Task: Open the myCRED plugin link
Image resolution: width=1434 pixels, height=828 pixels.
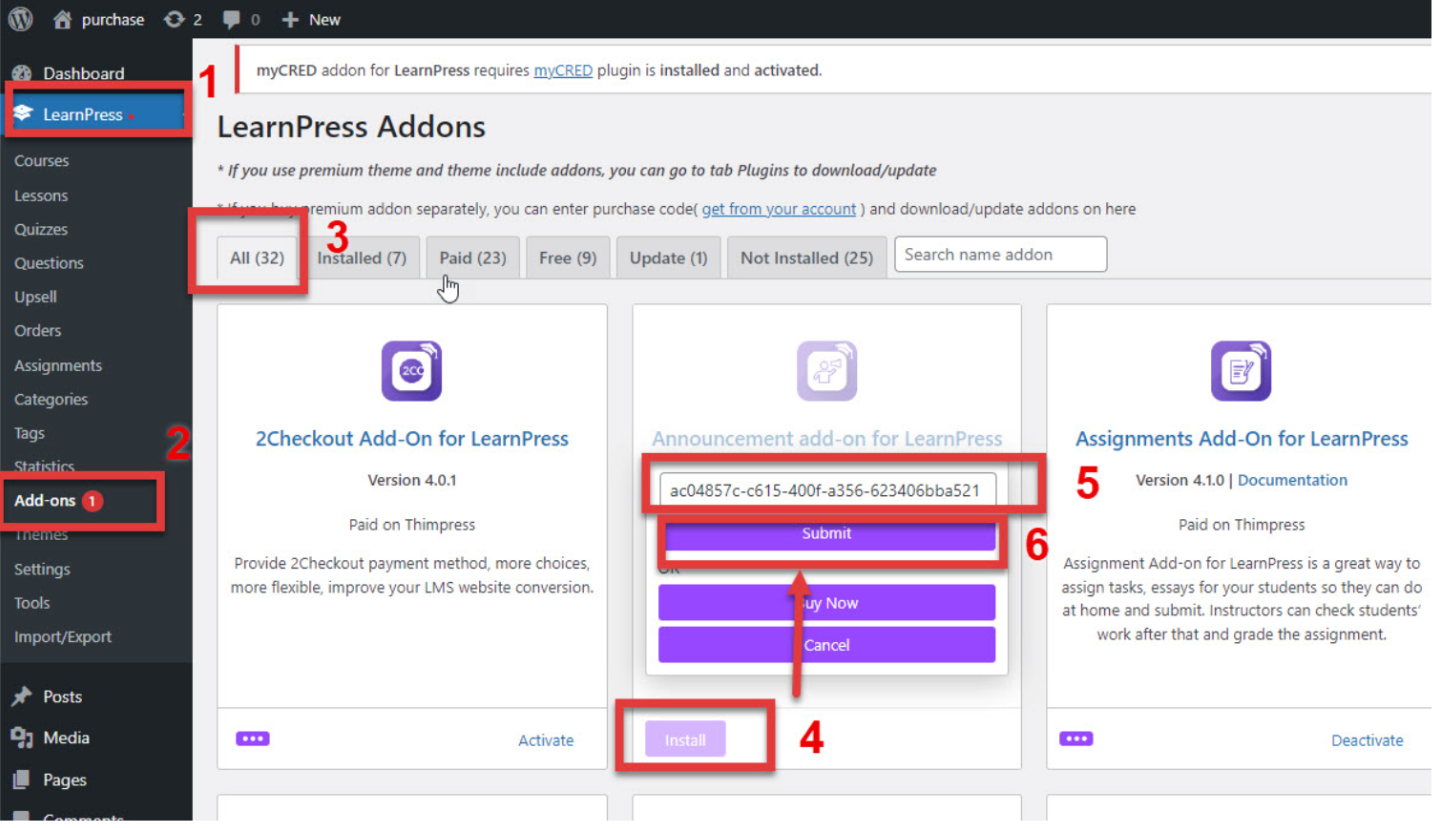Action: click(x=563, y=70)
